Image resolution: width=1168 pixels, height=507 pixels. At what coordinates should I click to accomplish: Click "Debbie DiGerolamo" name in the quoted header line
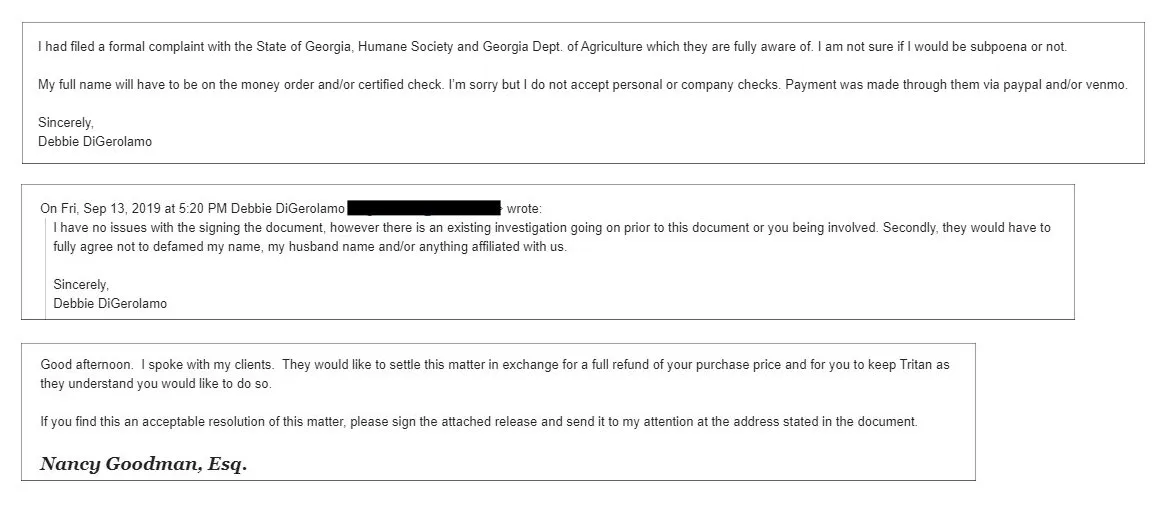point(288,208)
